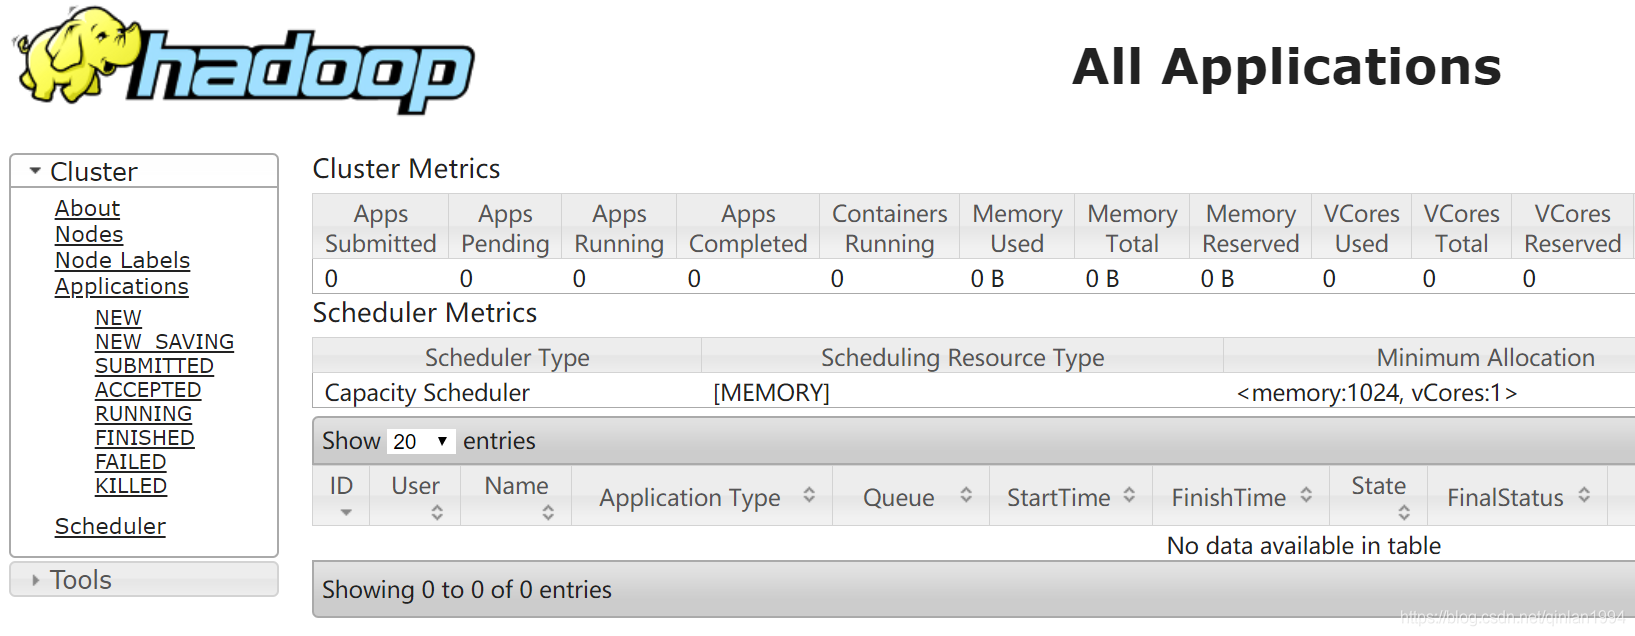The width and height of the screenshot is (1635, 636).
Task: Sort by FinalStatus arrows icon
Action: 1584,495
